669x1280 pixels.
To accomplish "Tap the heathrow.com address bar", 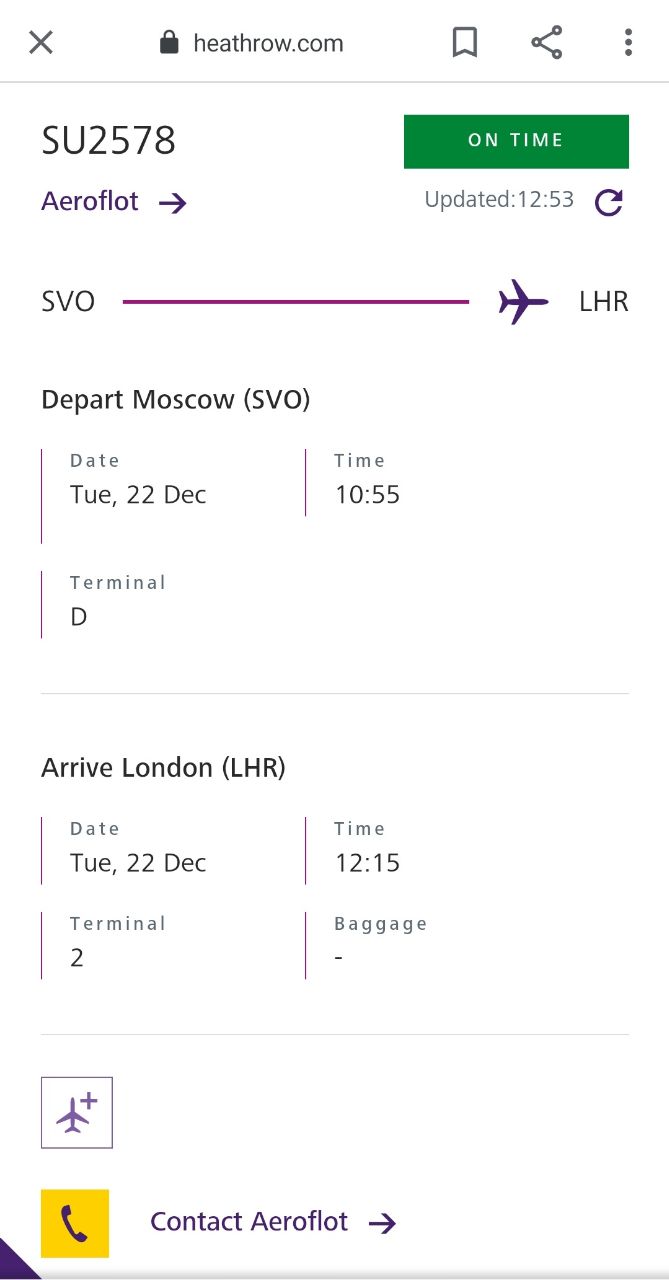I will [x=268, y=43].
